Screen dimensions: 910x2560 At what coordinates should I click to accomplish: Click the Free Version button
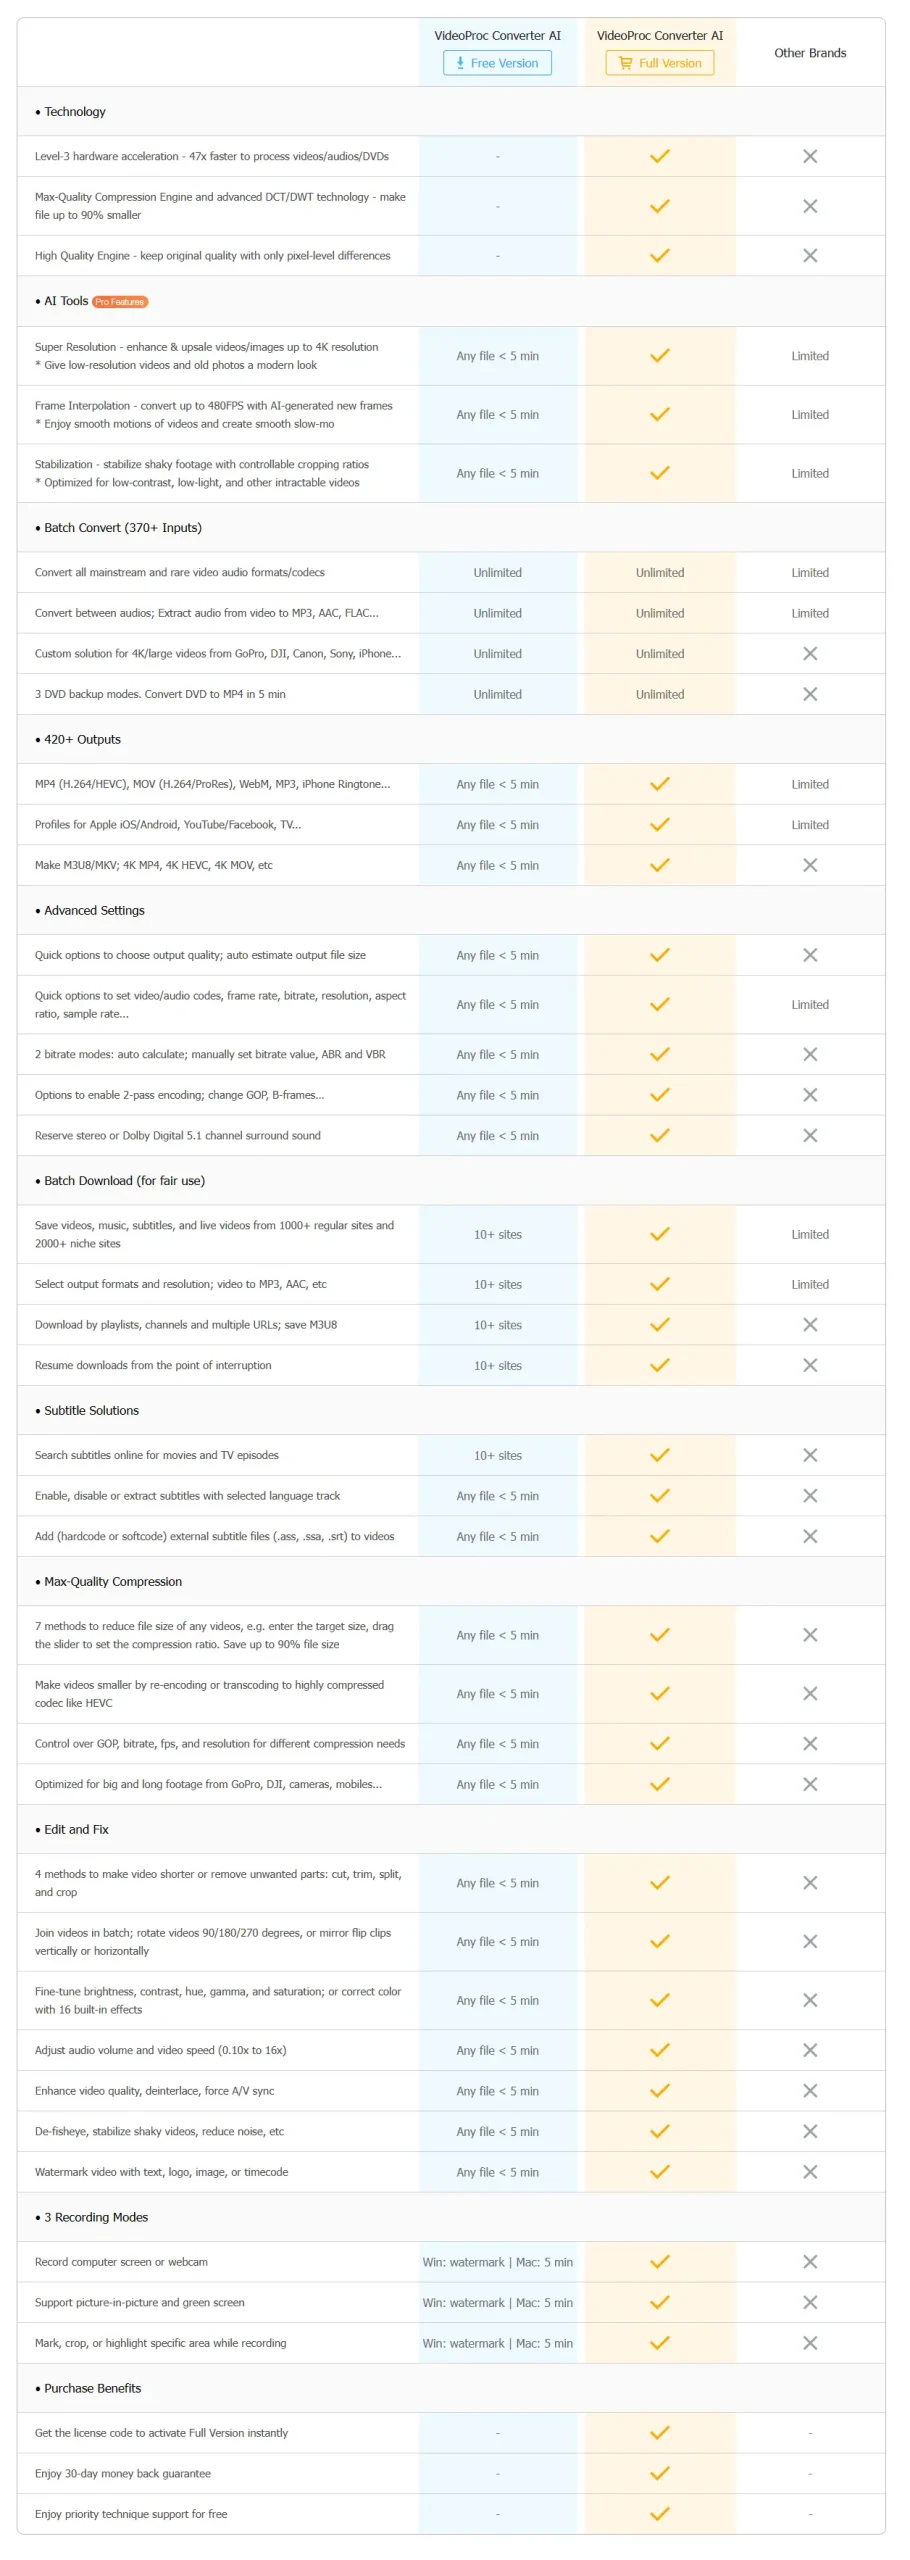coord(497,63)
